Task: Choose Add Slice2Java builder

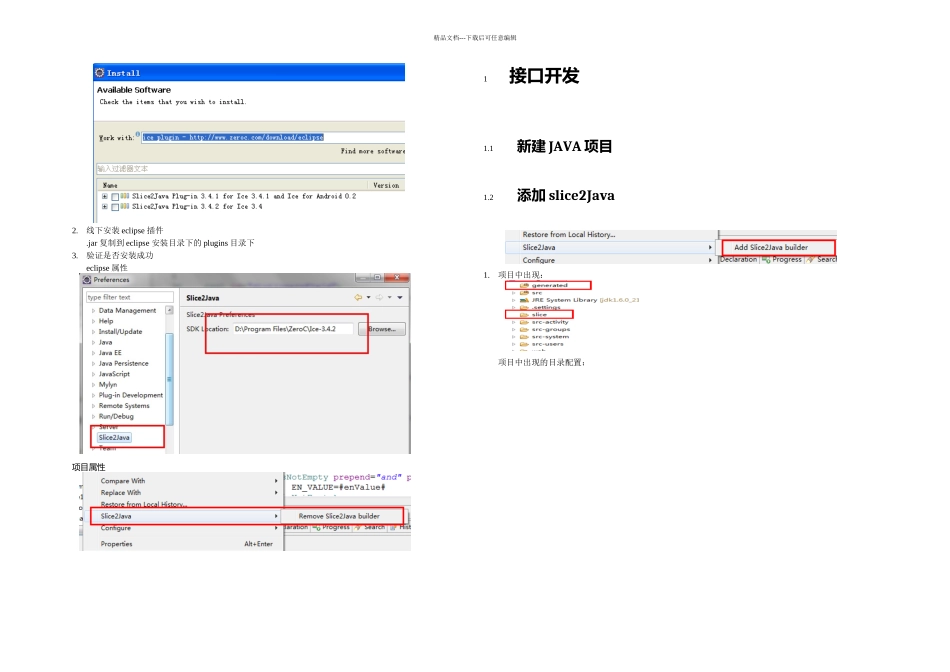Action: (x=771, y=247)
